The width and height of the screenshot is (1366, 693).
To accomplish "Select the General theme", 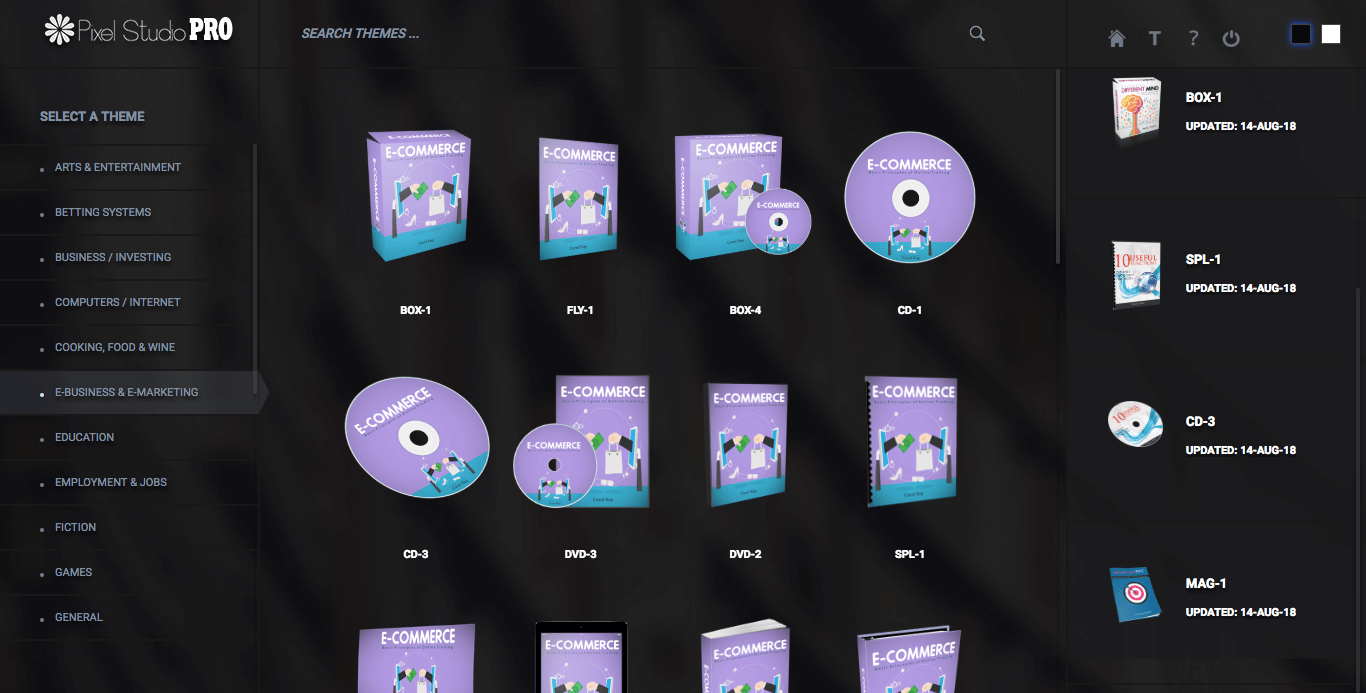I will coord(128,617).
